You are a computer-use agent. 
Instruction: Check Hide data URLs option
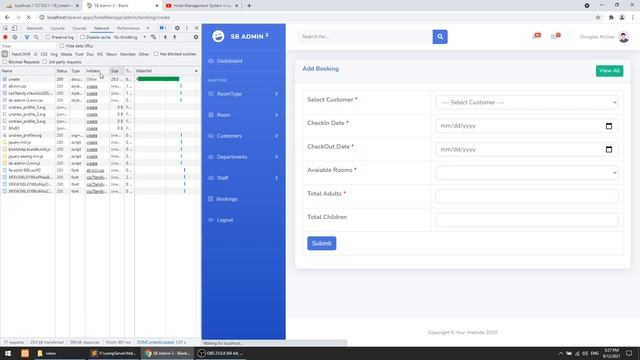point(62,46)
